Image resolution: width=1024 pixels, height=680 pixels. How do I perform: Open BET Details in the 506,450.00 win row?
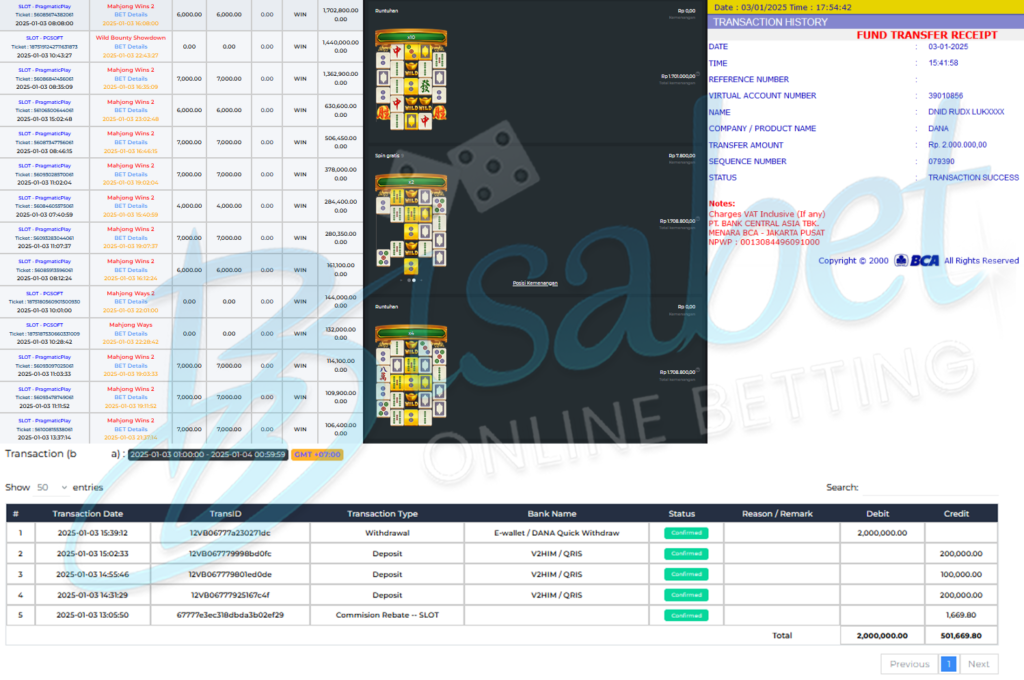(131, 142)
